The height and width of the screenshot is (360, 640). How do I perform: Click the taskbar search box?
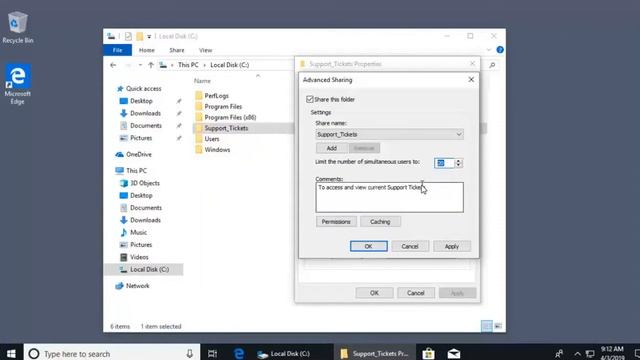click(111, 353)
